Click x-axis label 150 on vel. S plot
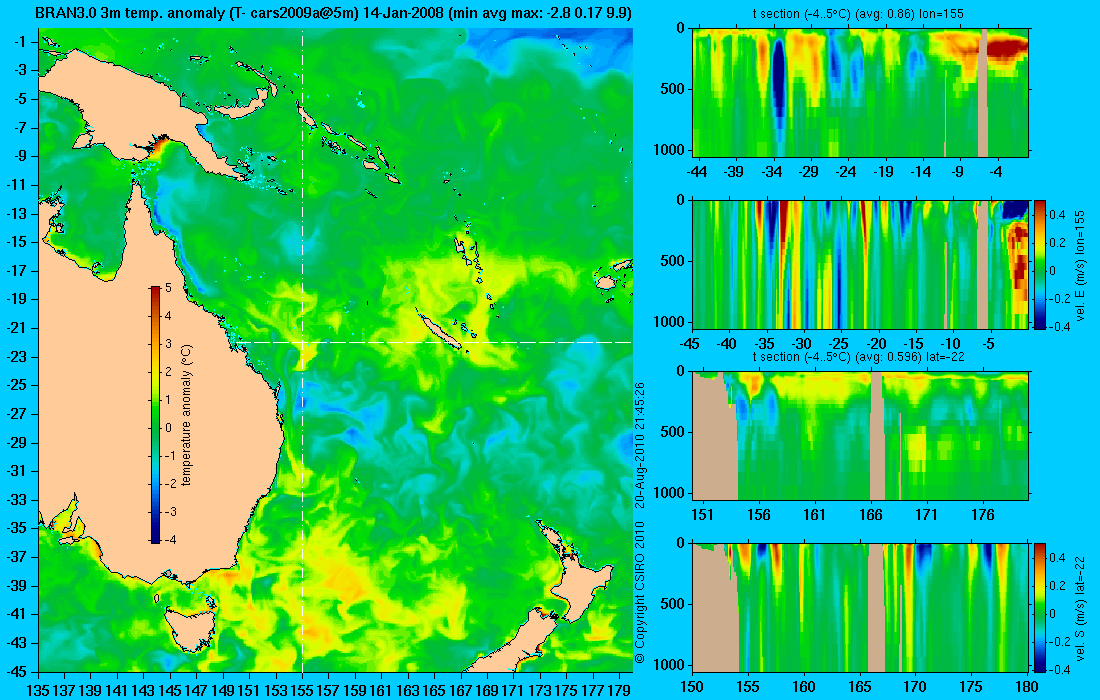 (692, 687)
